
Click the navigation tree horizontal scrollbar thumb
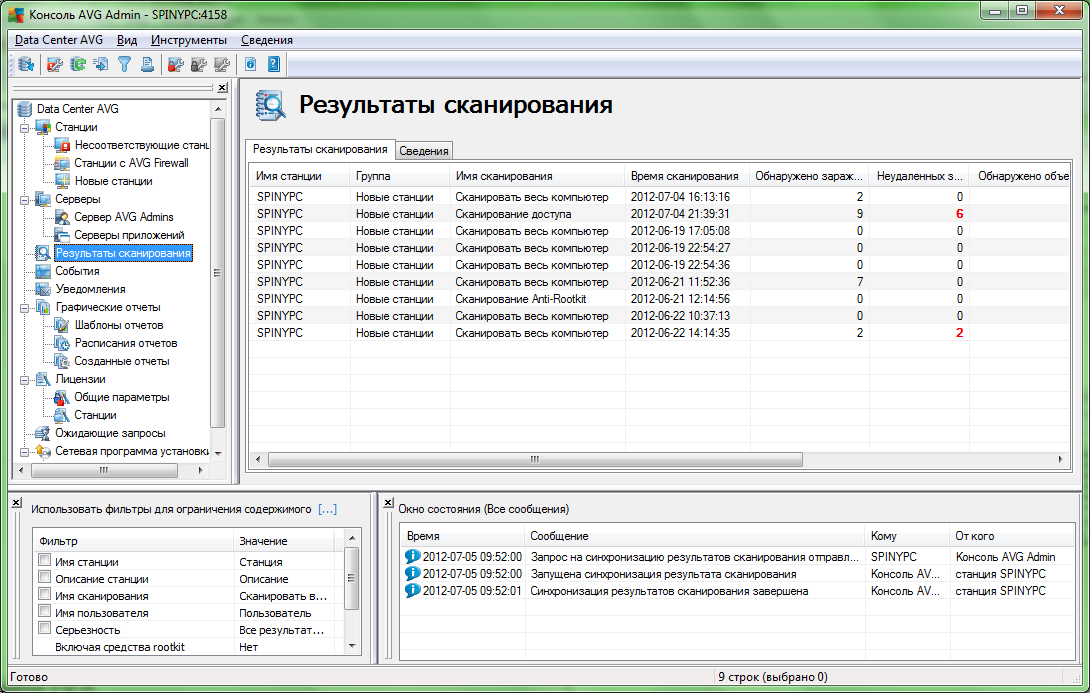coord(104,471)
